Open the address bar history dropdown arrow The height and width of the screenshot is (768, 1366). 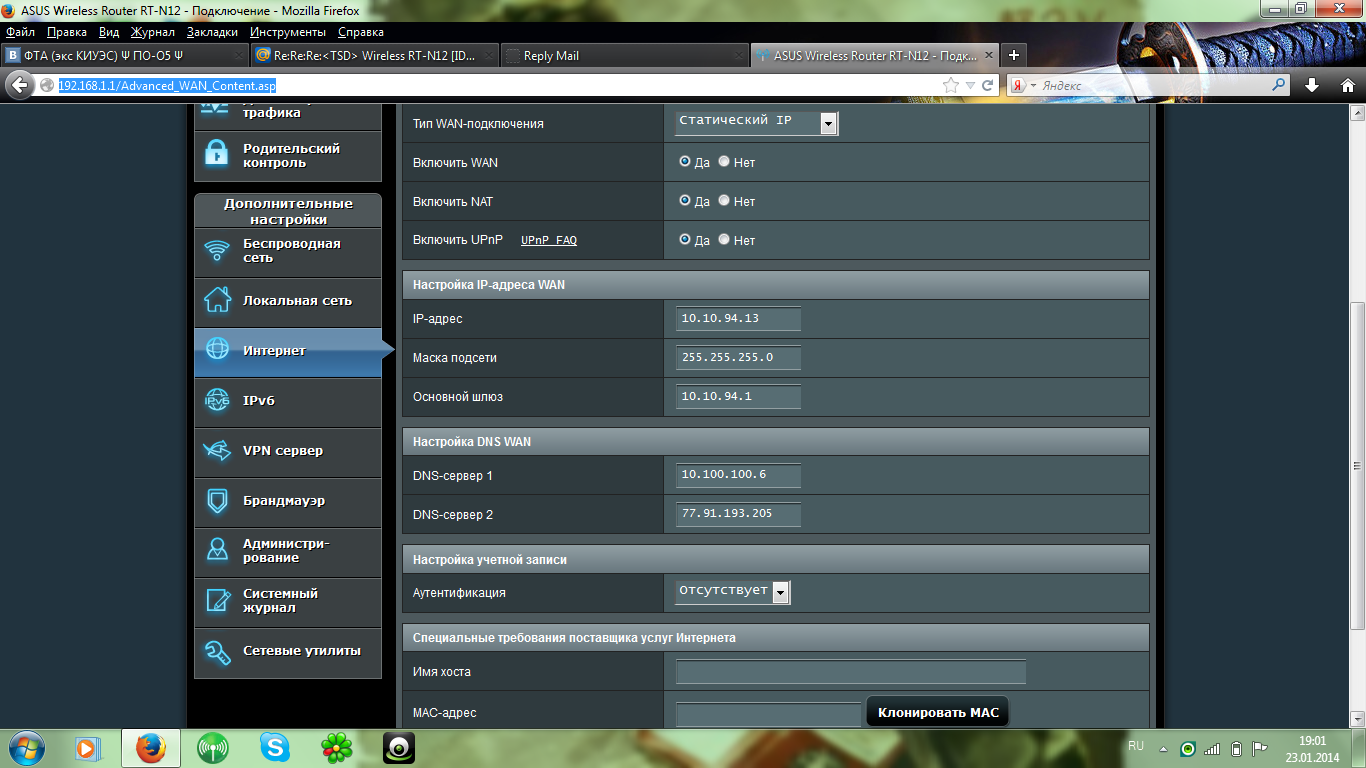click(968, 86)
